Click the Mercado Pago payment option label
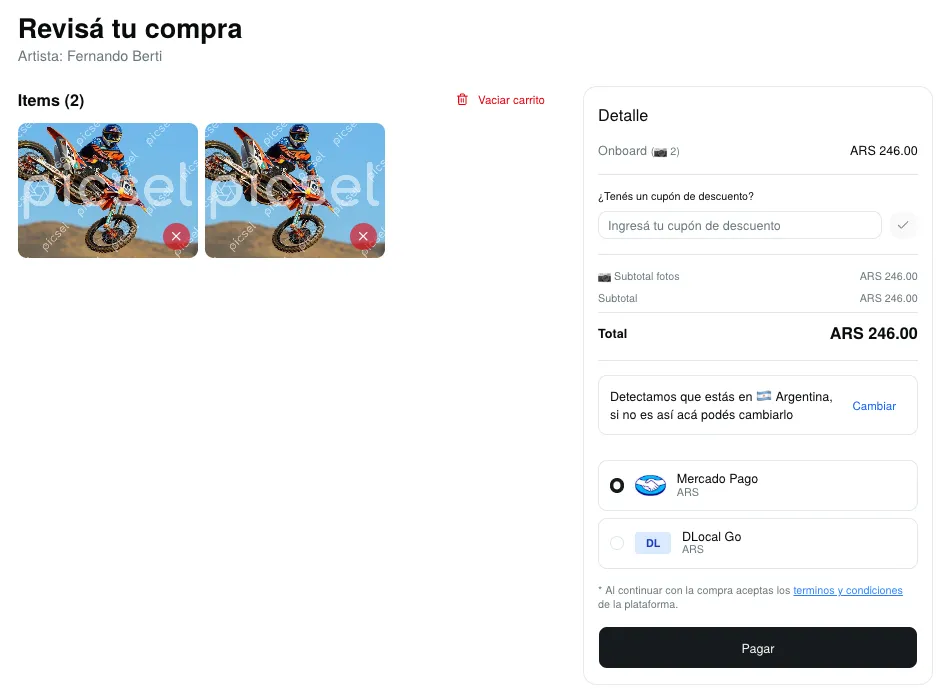This screenshot has width=943, height=695. click(x=717, y=479)
